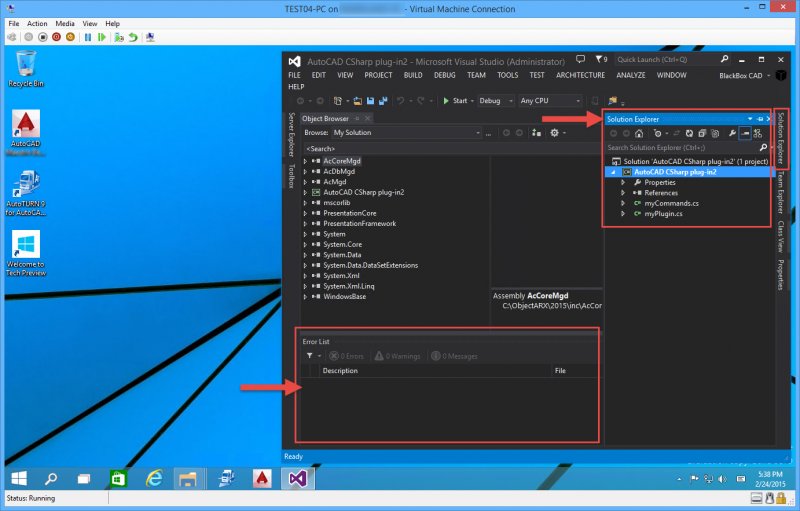Select WindowsBase assembly
This screenshot has height=511, width=800.
[x=344, y=296]
